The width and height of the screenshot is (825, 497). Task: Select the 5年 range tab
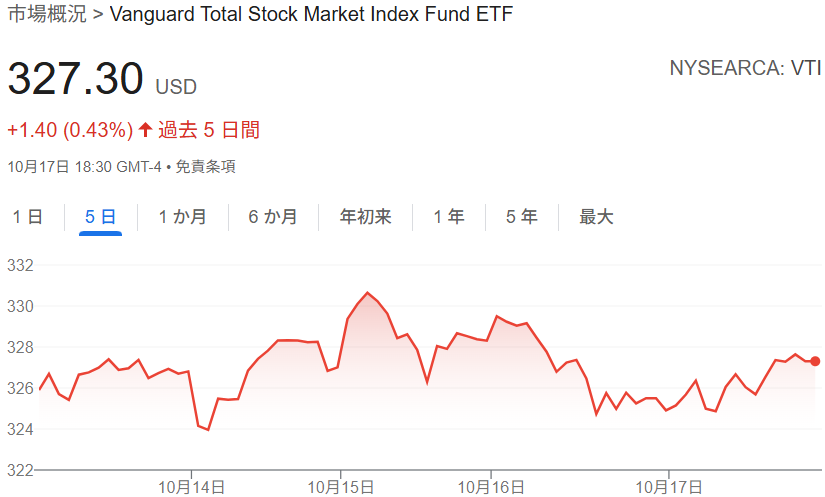[522, 217]
